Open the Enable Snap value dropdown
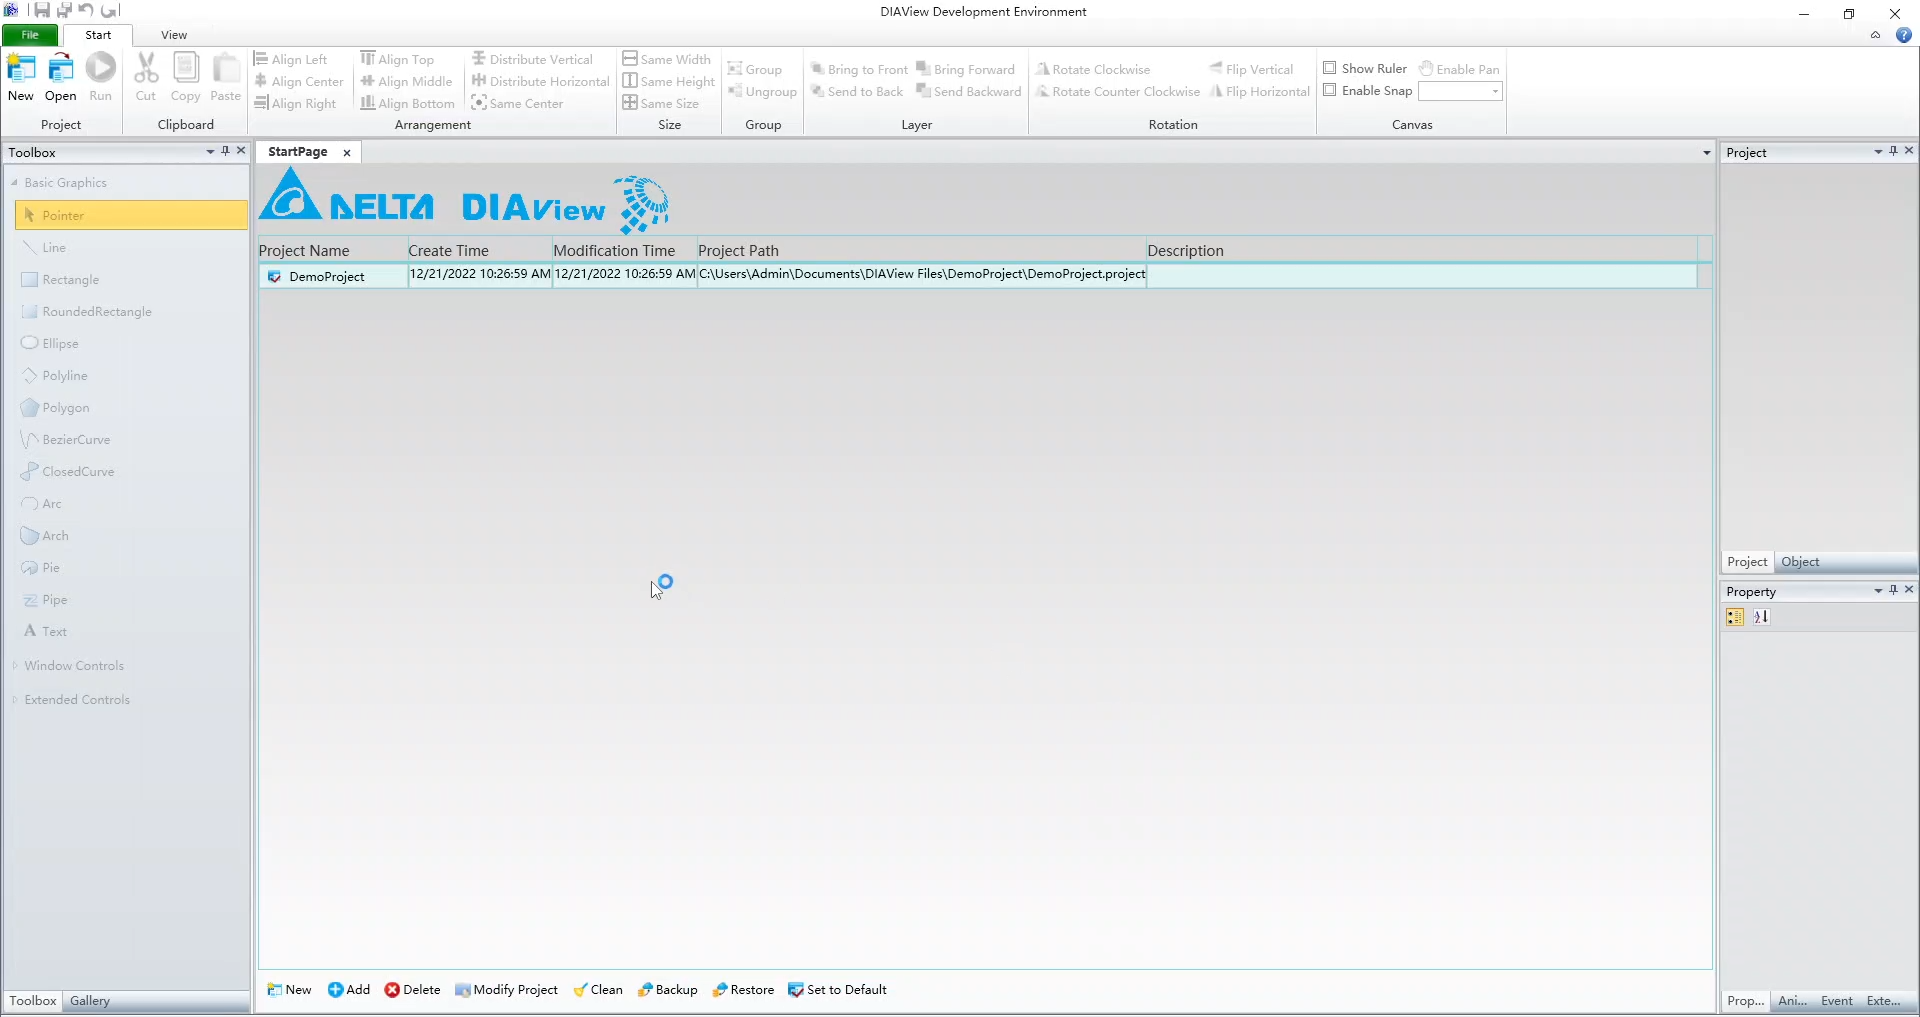The height and width of the screenshot is (1017, 1920). [x=1494, y=91]
